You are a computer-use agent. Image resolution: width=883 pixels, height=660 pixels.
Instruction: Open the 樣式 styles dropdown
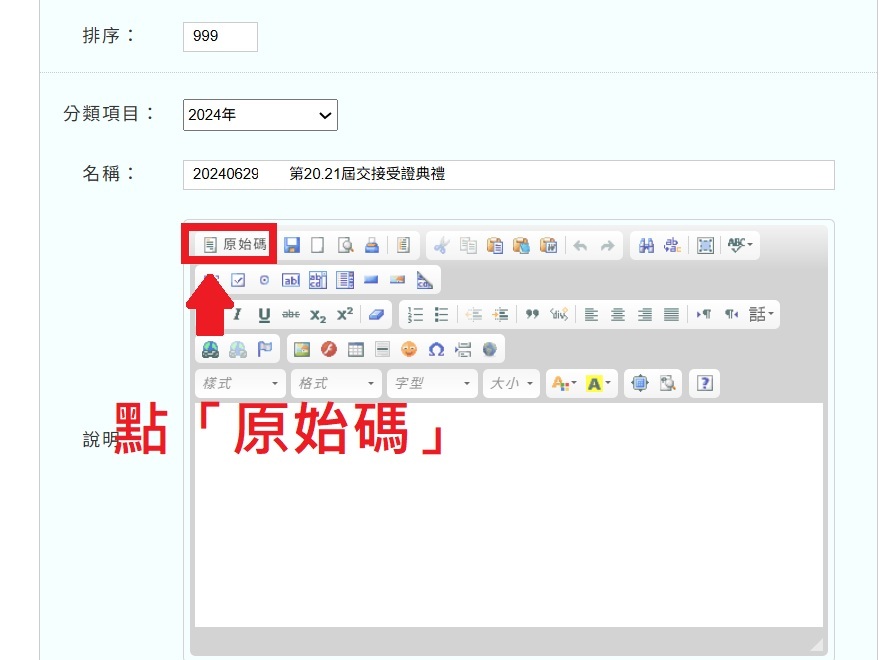click(240, 383)
